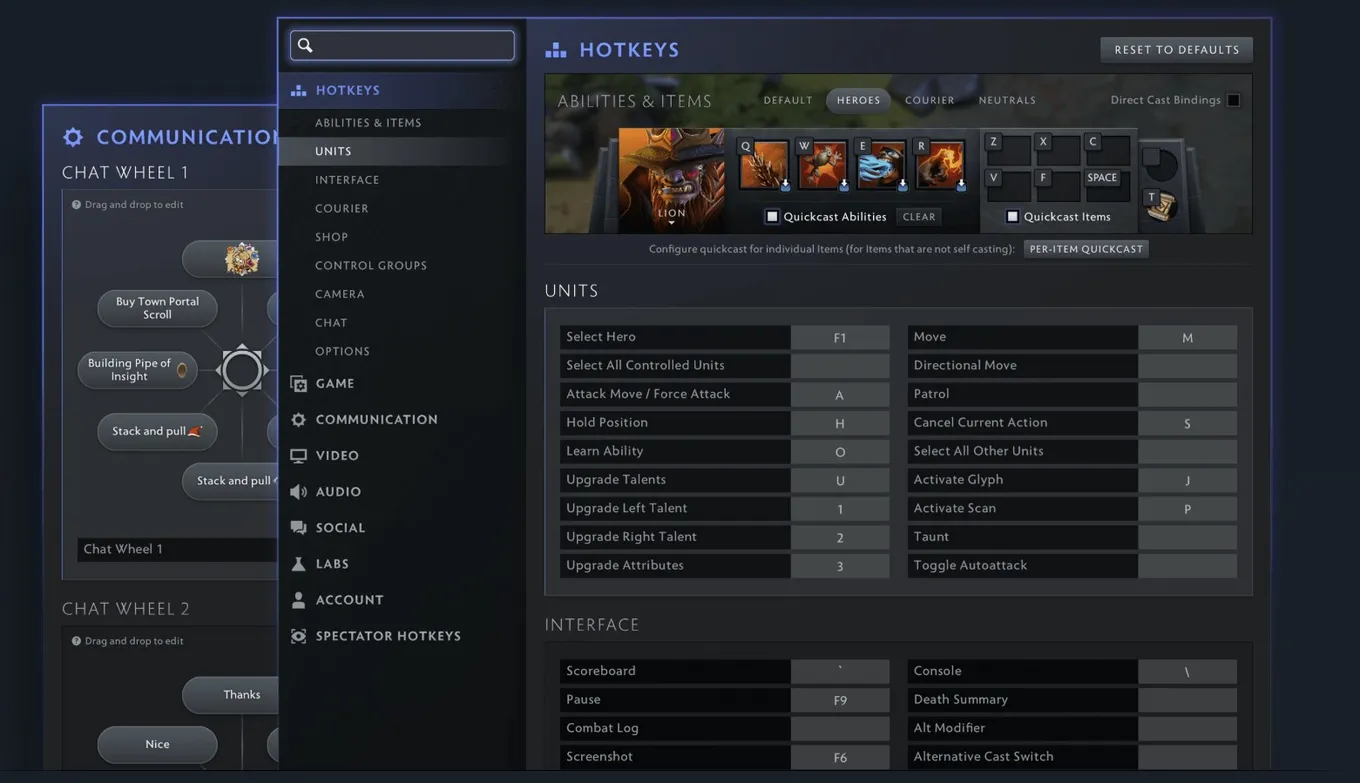Click the help icon under Chat Wheel 2
The height and width of the screenshot is (783, 1360).
pyautogui.click(x=76, y=641)
